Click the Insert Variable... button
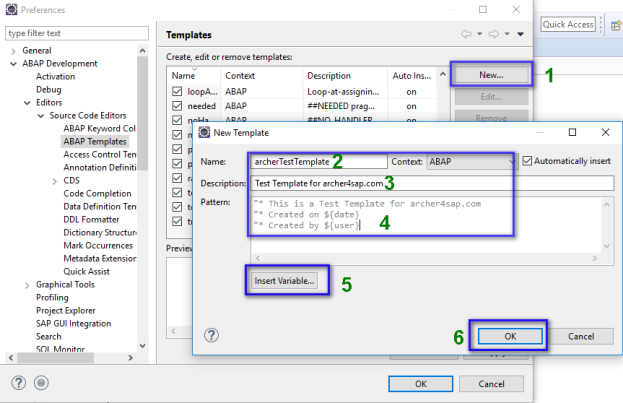The image size is (623, 403). tap(284, 281)
